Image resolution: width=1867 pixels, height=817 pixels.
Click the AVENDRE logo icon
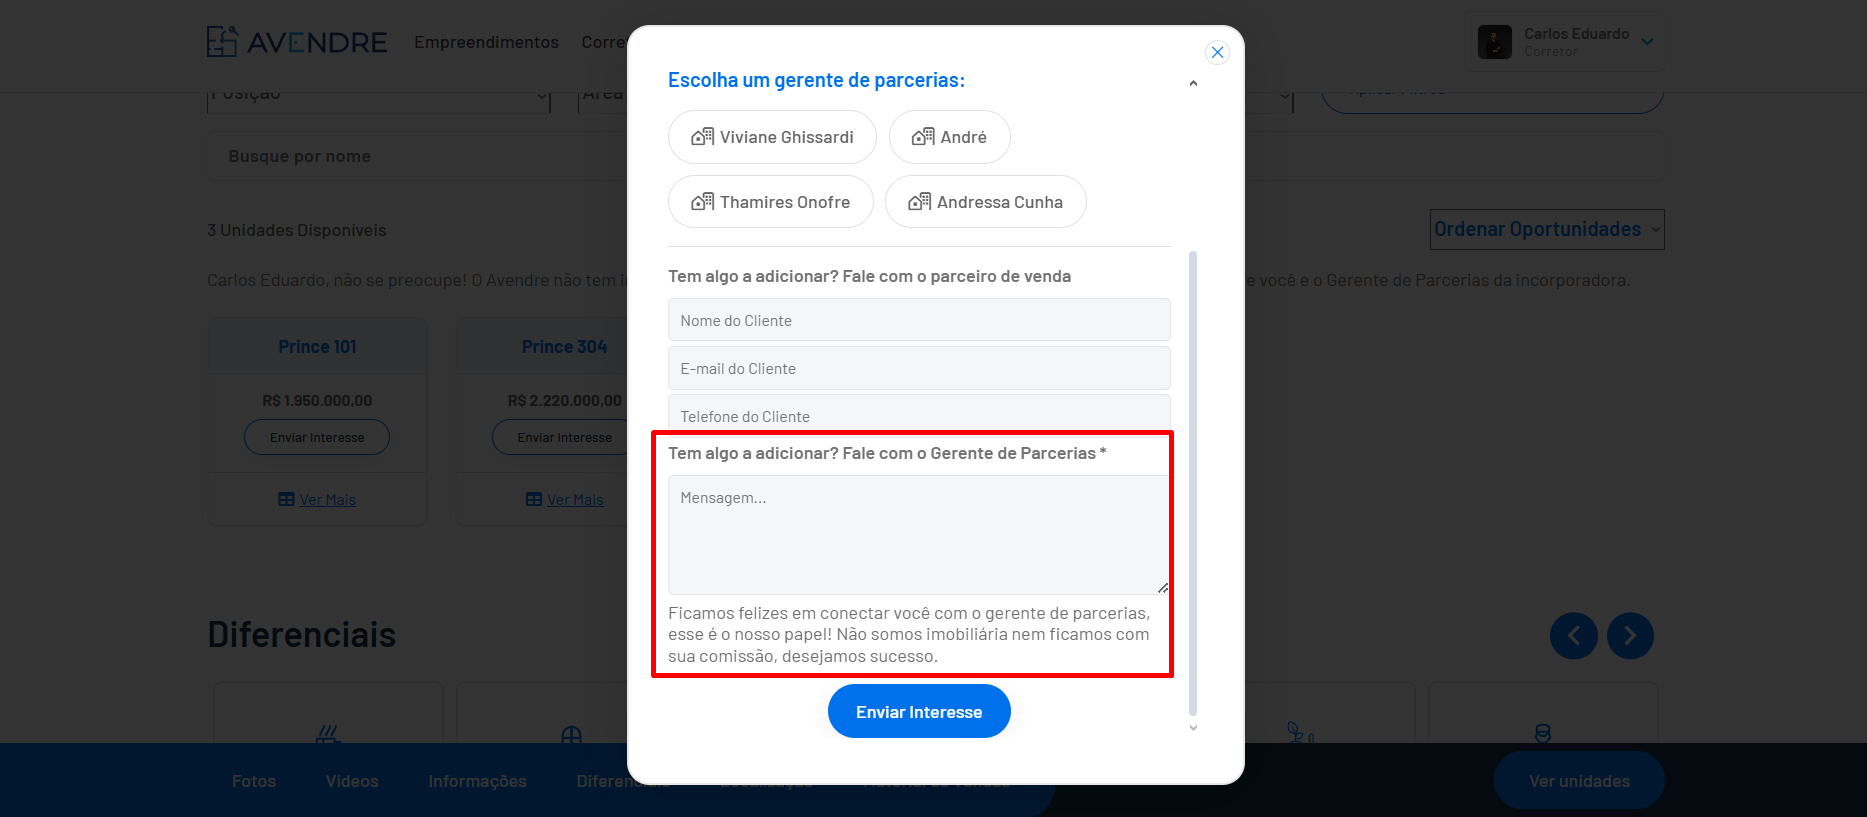[222, 41]
